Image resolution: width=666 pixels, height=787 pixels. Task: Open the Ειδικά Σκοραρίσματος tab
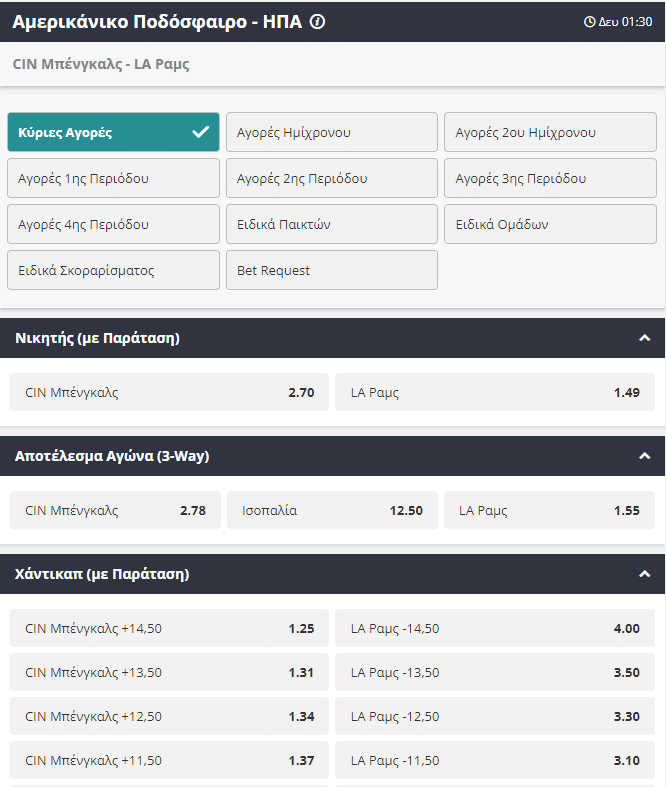[113, 270]
